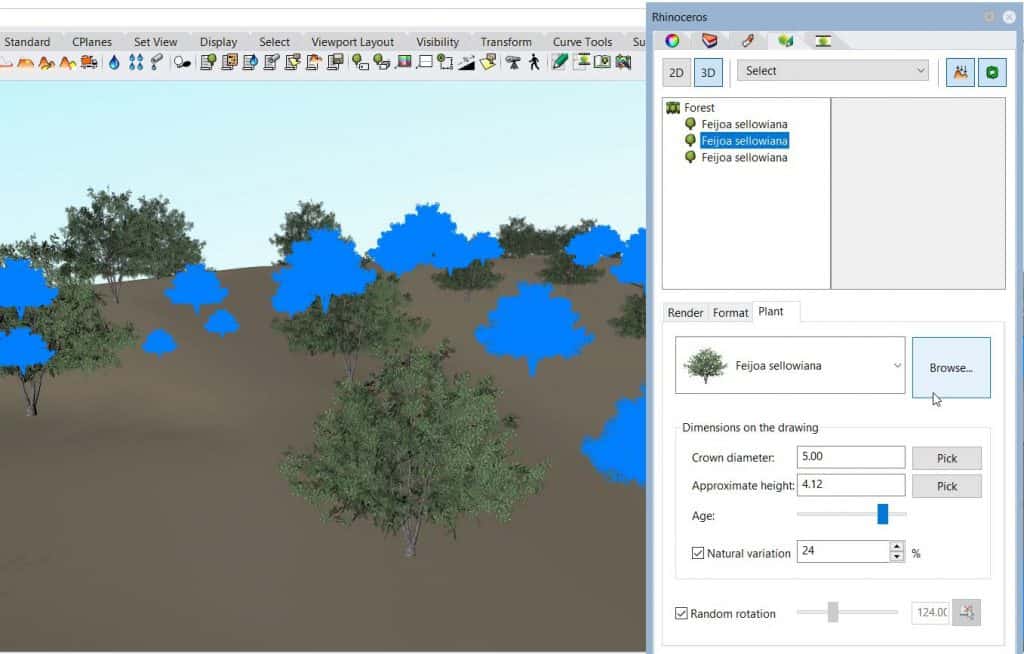Click the Forest group icon in tree
1024x654 pixels.
pyautogui.click(x=673, y=108)
